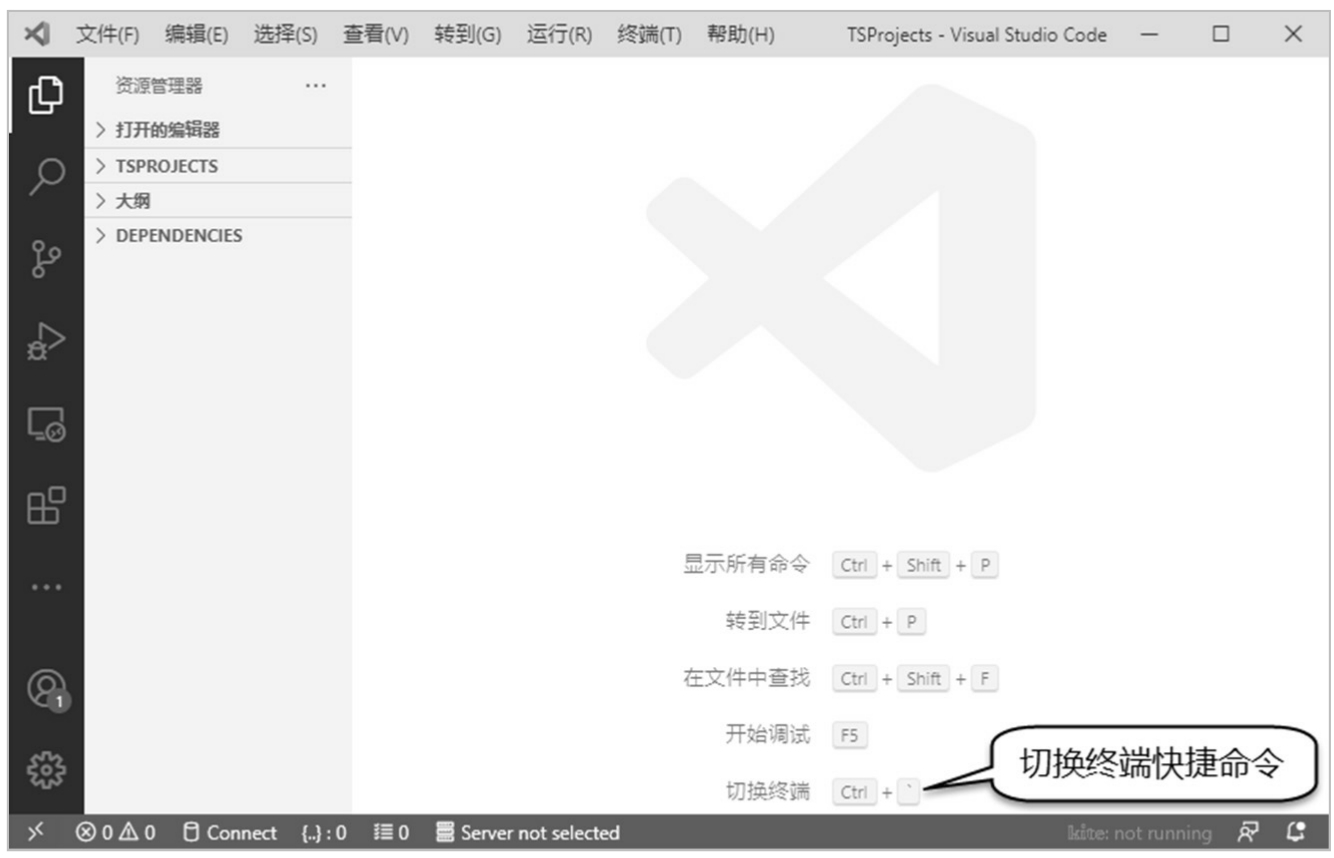
Task: Open the Explorer view in activity bar
Action: pyautogui.click(x=45, y=95)
